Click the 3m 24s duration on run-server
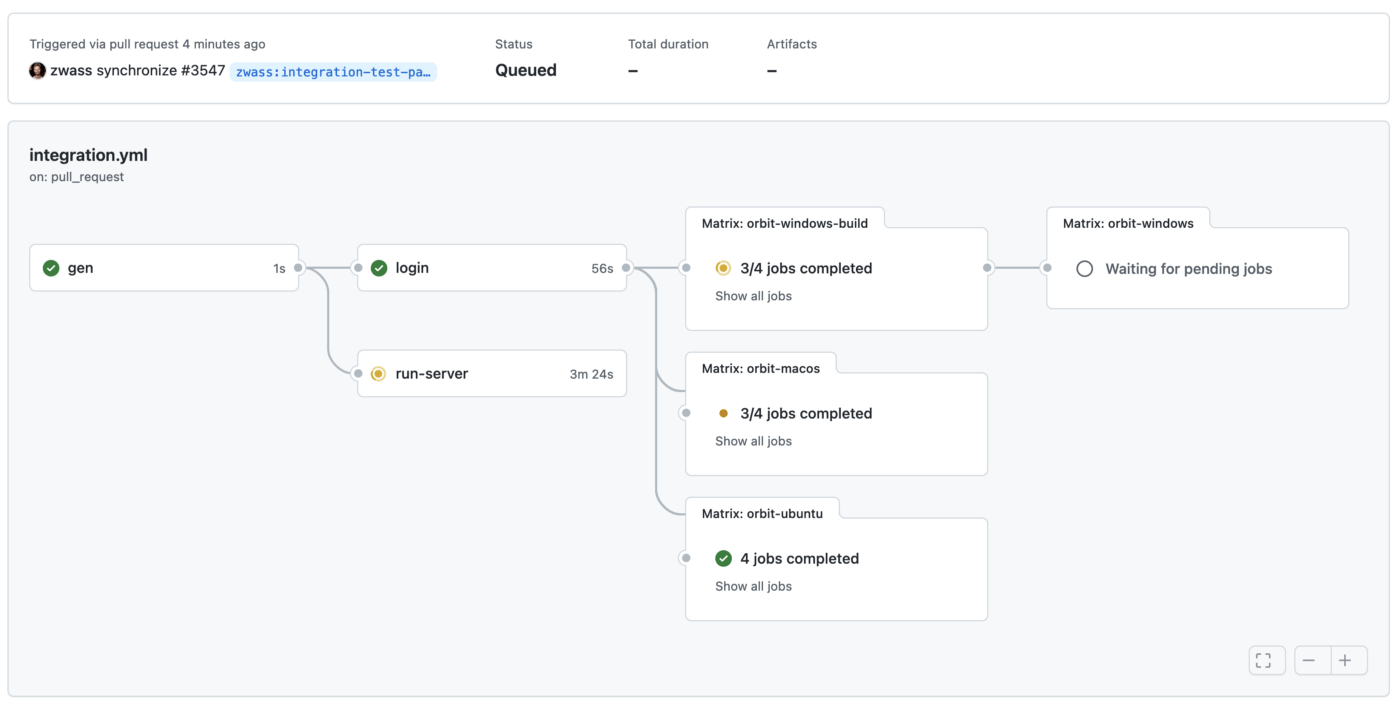This screenshot has height=707, width=1400. (591, 375)
